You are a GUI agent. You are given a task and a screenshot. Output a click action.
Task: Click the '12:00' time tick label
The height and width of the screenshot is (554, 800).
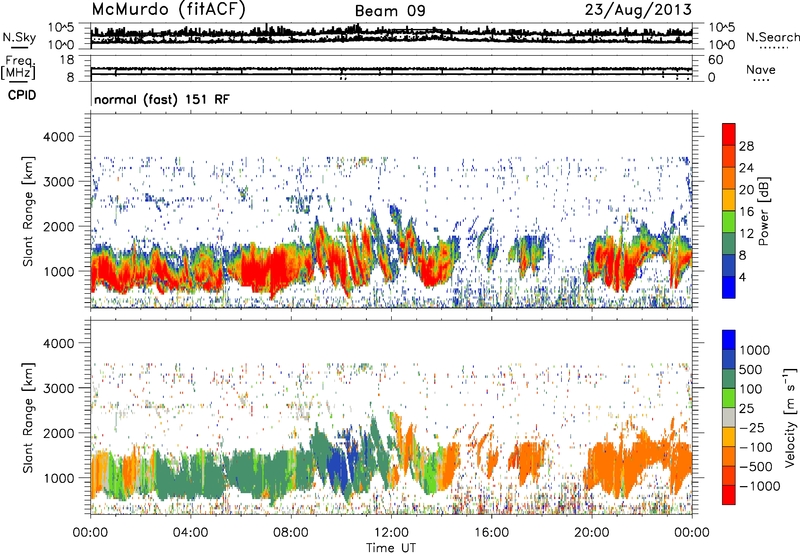[x=391, y=533]
